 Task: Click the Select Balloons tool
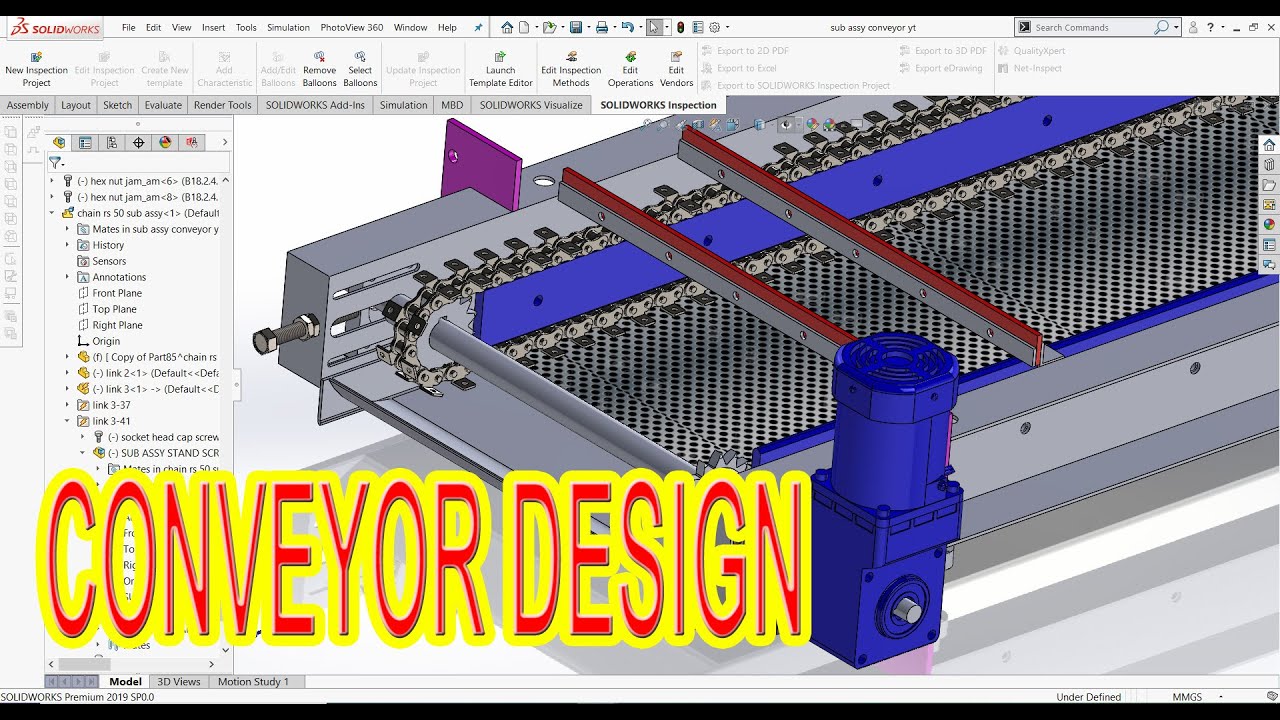click(360, 69)
